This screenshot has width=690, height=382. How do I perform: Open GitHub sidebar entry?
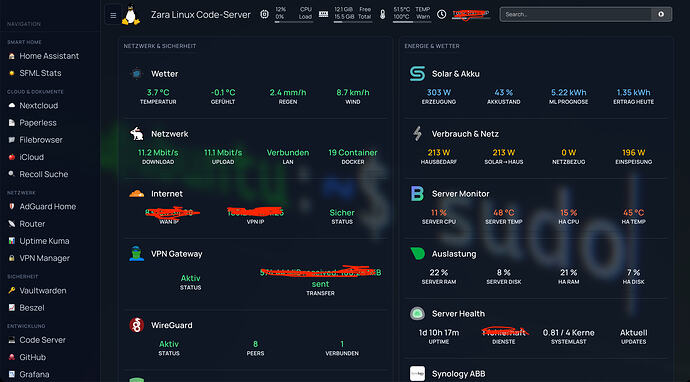point(27,357)
